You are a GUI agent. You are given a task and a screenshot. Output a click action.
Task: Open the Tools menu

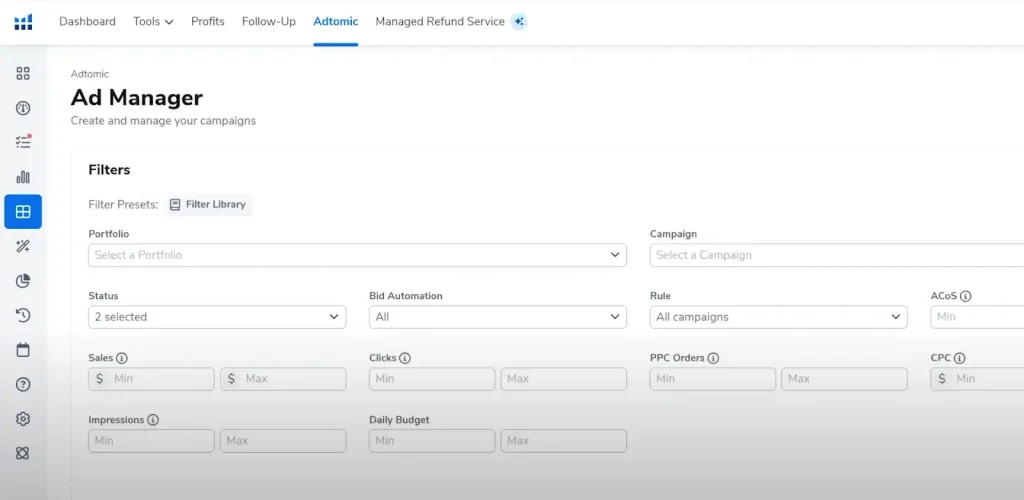(x=153, y=21)
